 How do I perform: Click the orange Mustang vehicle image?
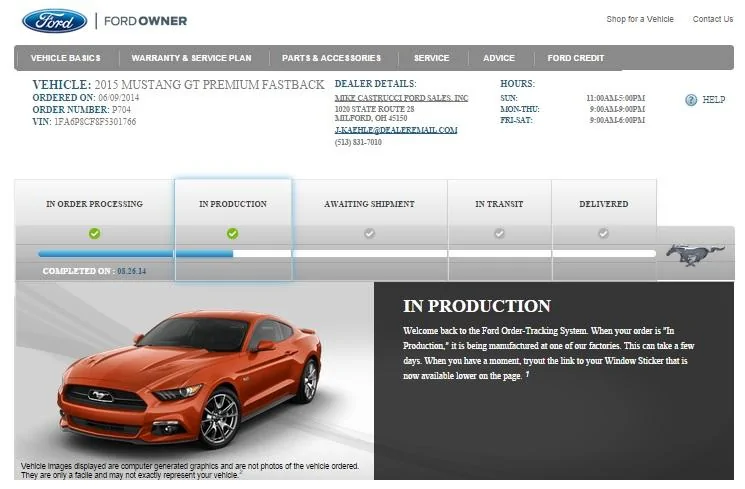tap(190, 378)
